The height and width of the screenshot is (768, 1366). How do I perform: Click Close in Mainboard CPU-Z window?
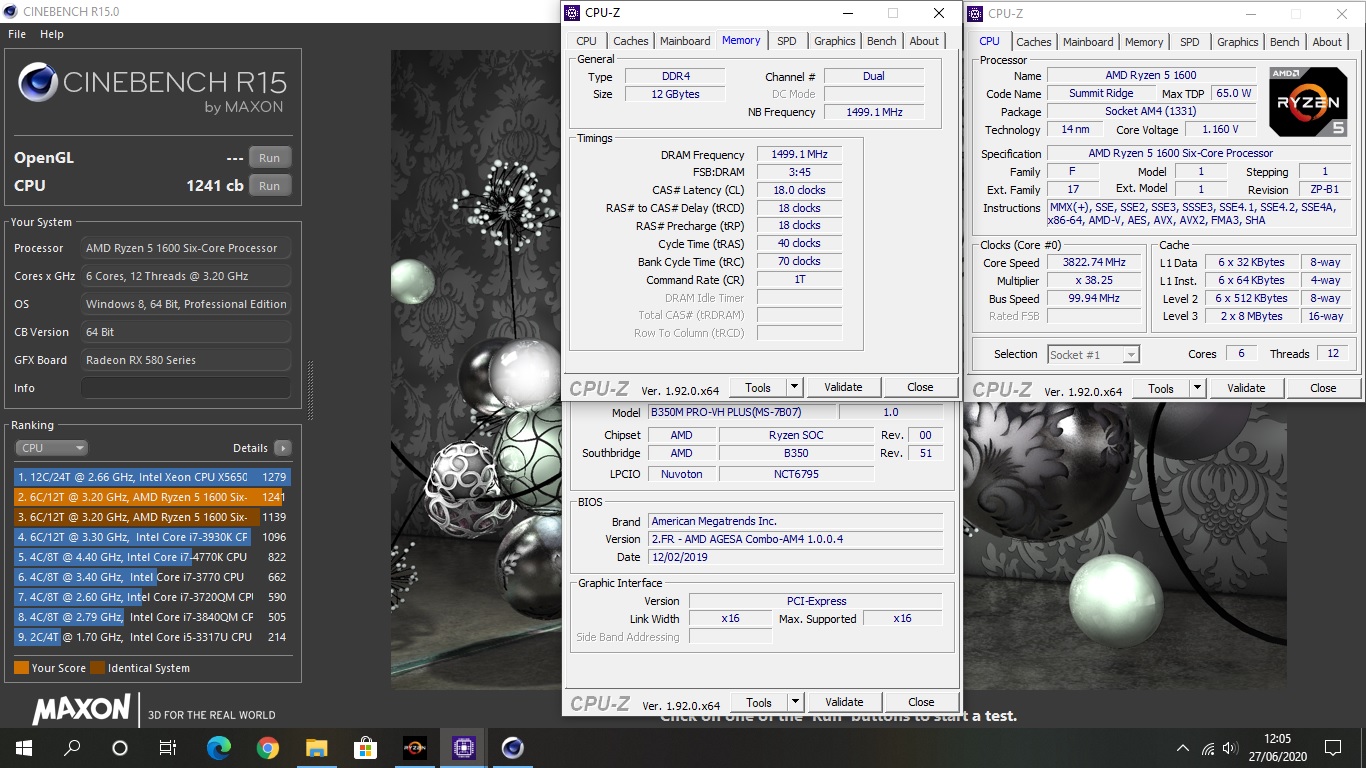pyautogui.click(x=921, y=702)
